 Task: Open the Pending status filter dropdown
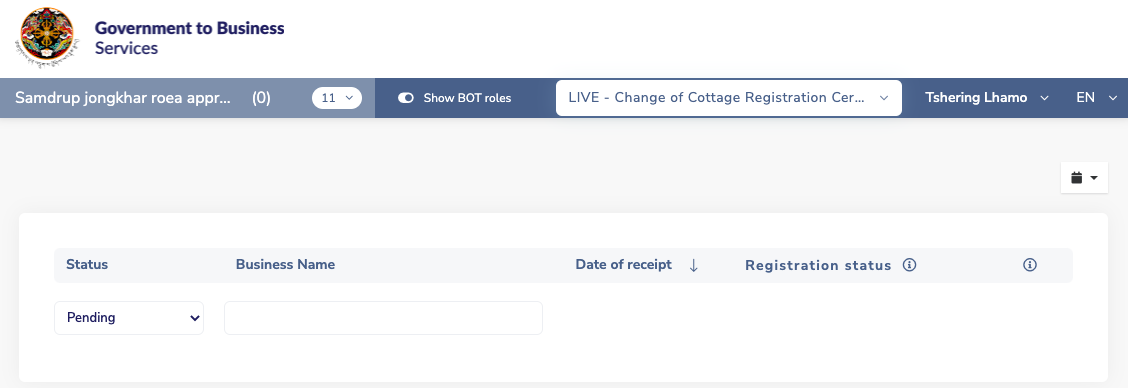coord(129,317)
